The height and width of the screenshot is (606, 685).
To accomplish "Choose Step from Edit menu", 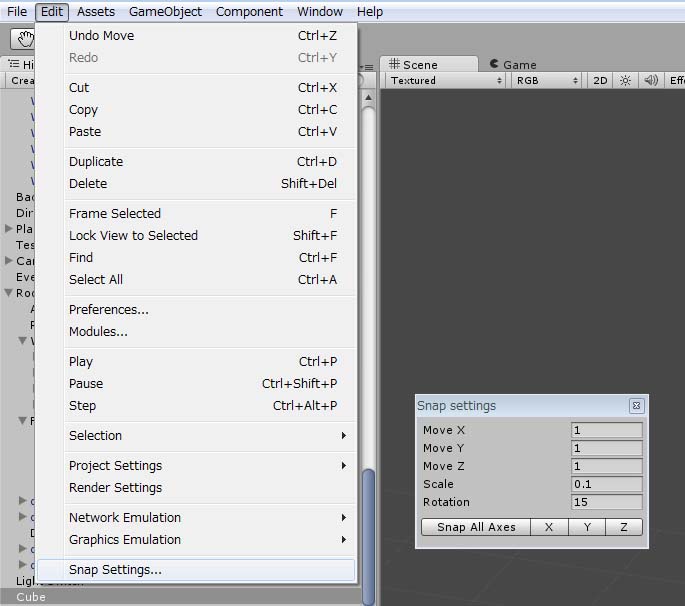I will click(197, 405).
